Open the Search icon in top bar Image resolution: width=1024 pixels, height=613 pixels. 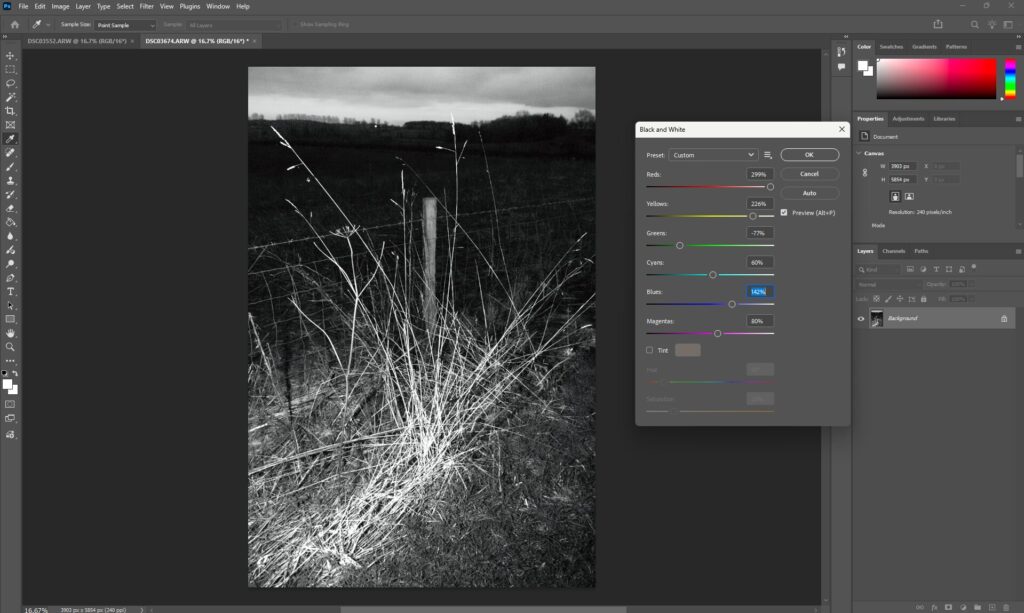975,24
